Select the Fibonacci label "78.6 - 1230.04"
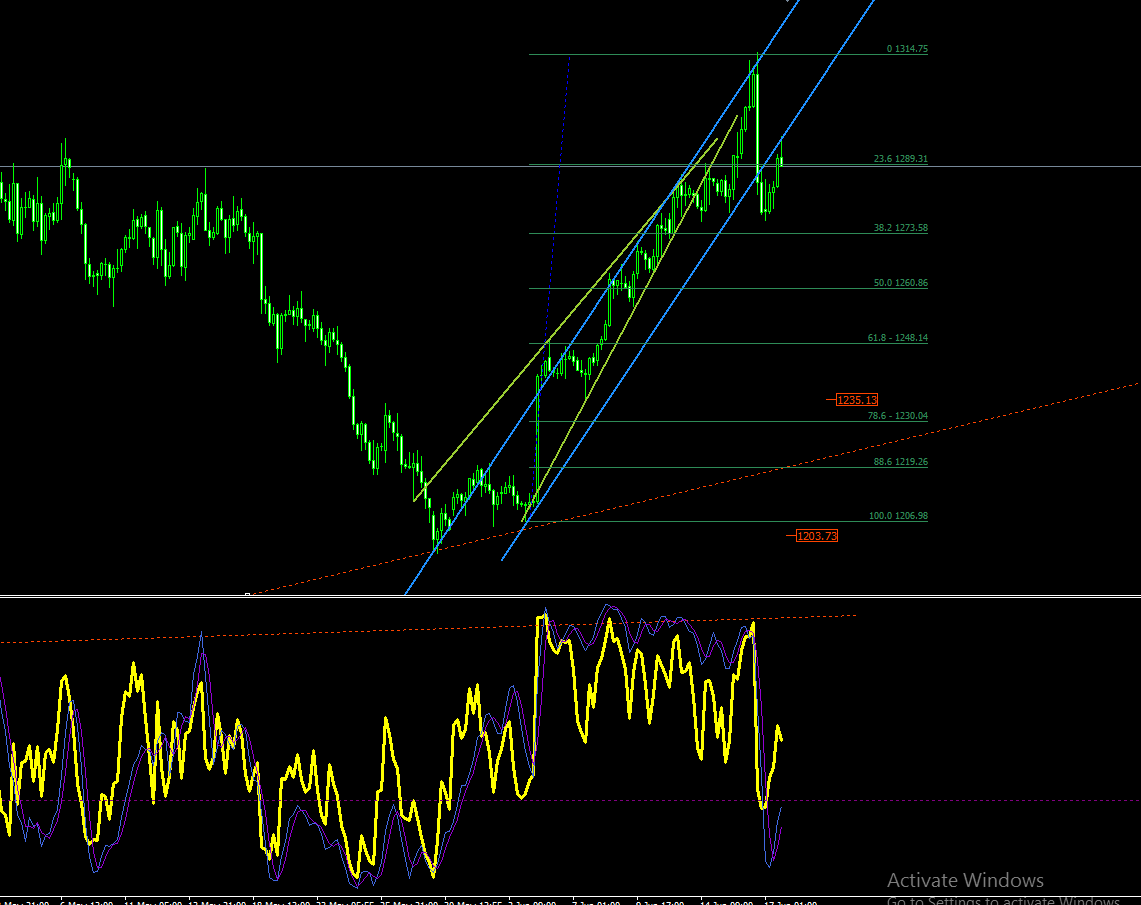Screen dimensions: 1141x905 click(x=897, y=416)
